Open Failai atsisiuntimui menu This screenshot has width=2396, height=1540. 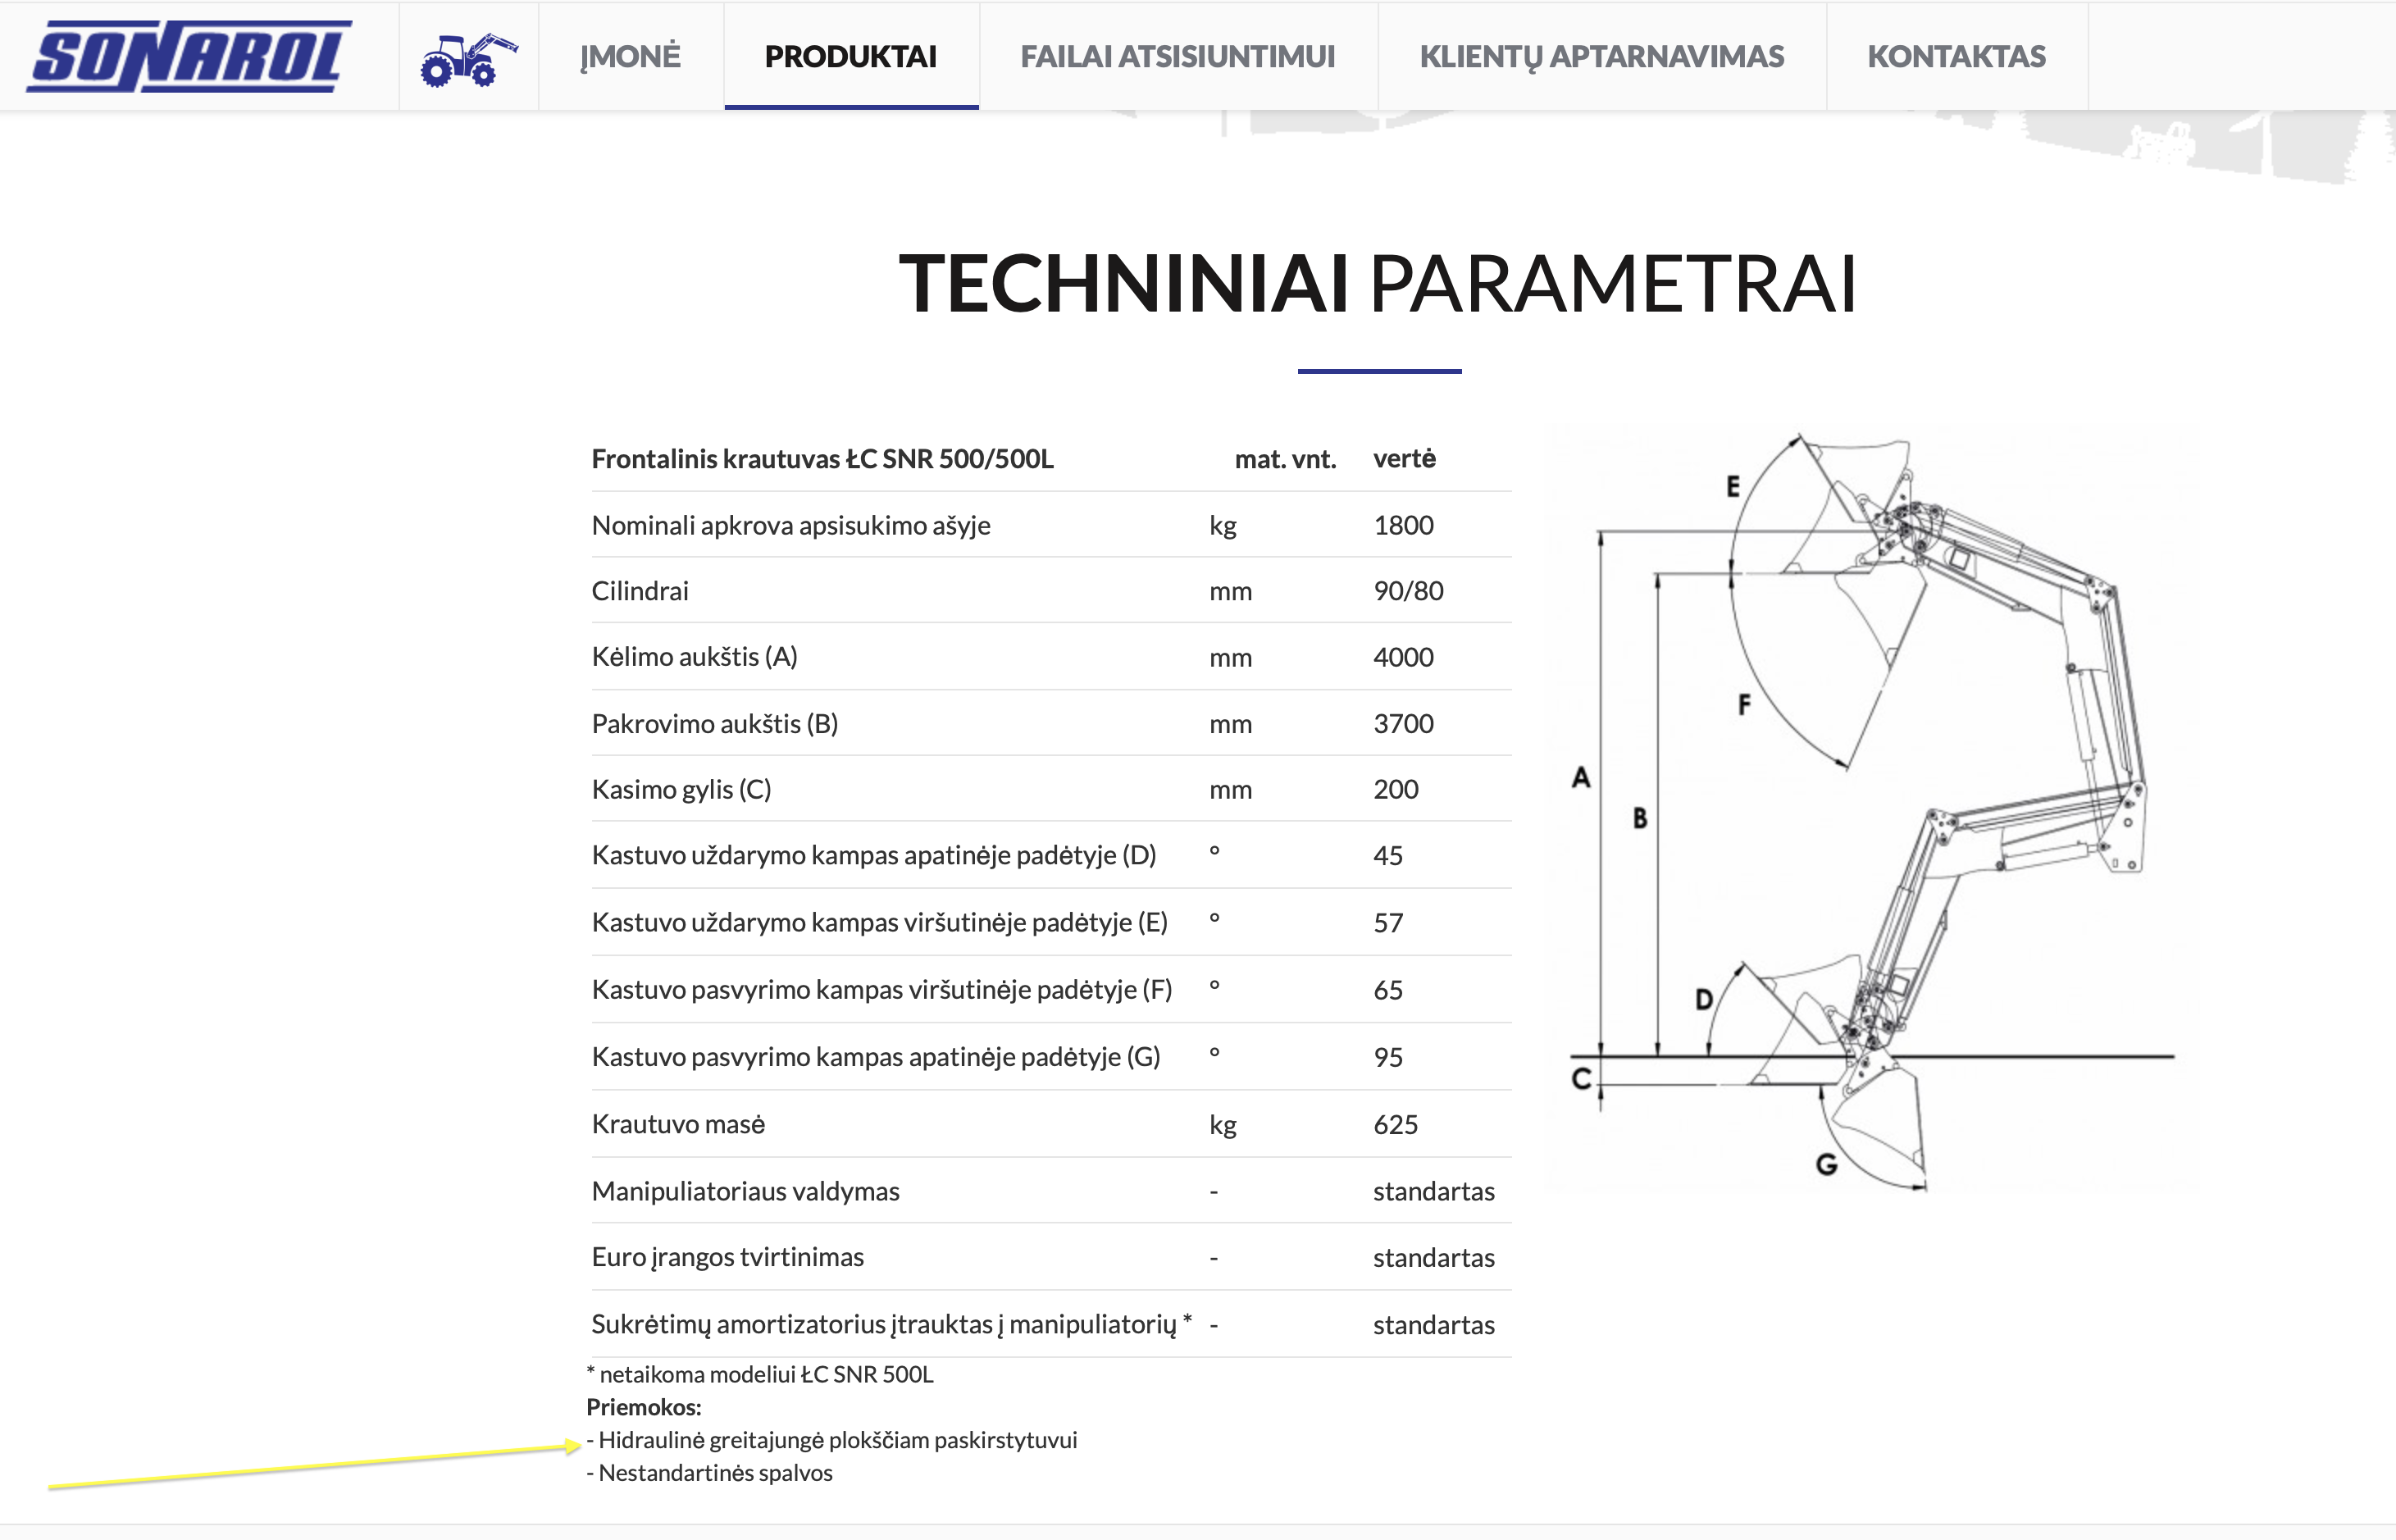pyautogui.click(x=1177, y=57)
